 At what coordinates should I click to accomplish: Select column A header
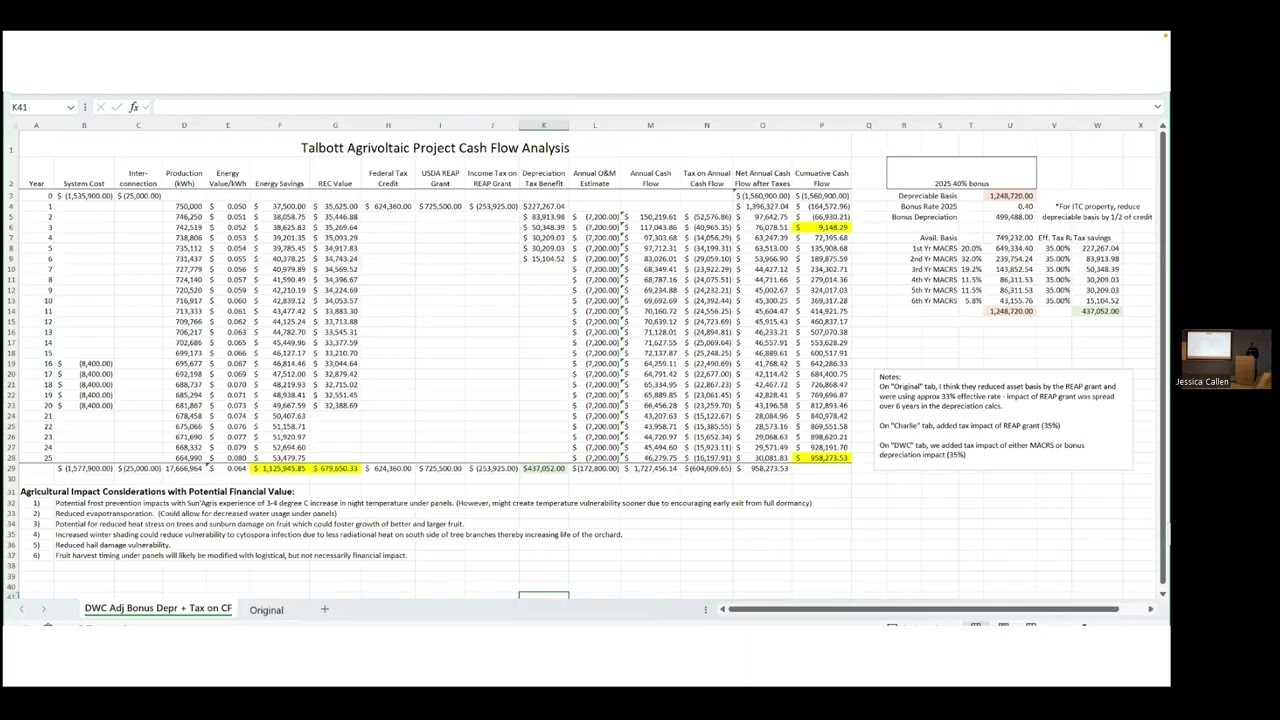tap(36, 126)
